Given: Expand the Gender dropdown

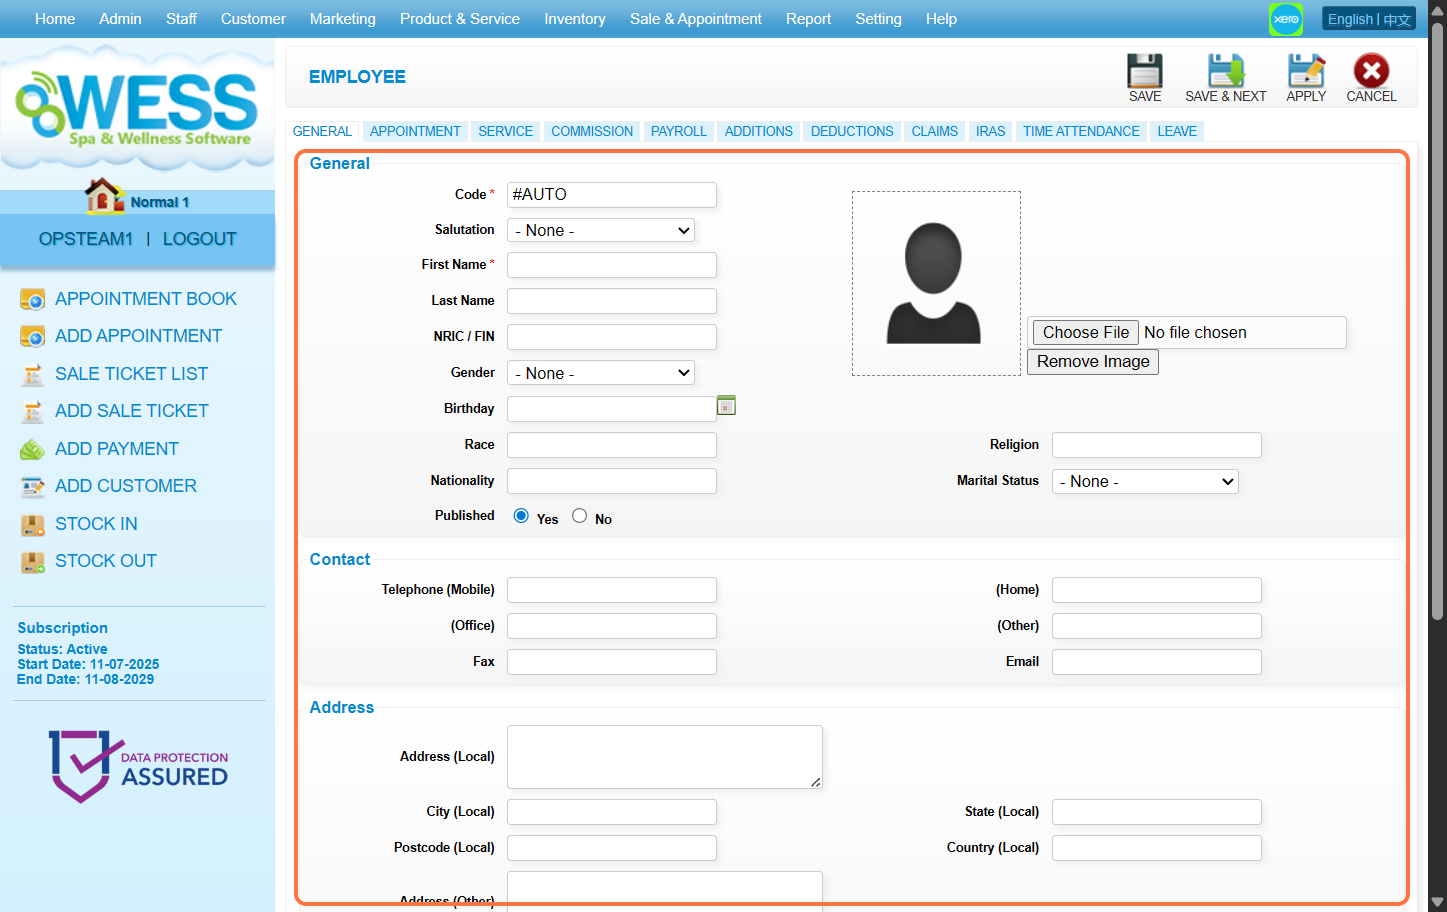Looking at the screenshot, I should click(600, 373).
